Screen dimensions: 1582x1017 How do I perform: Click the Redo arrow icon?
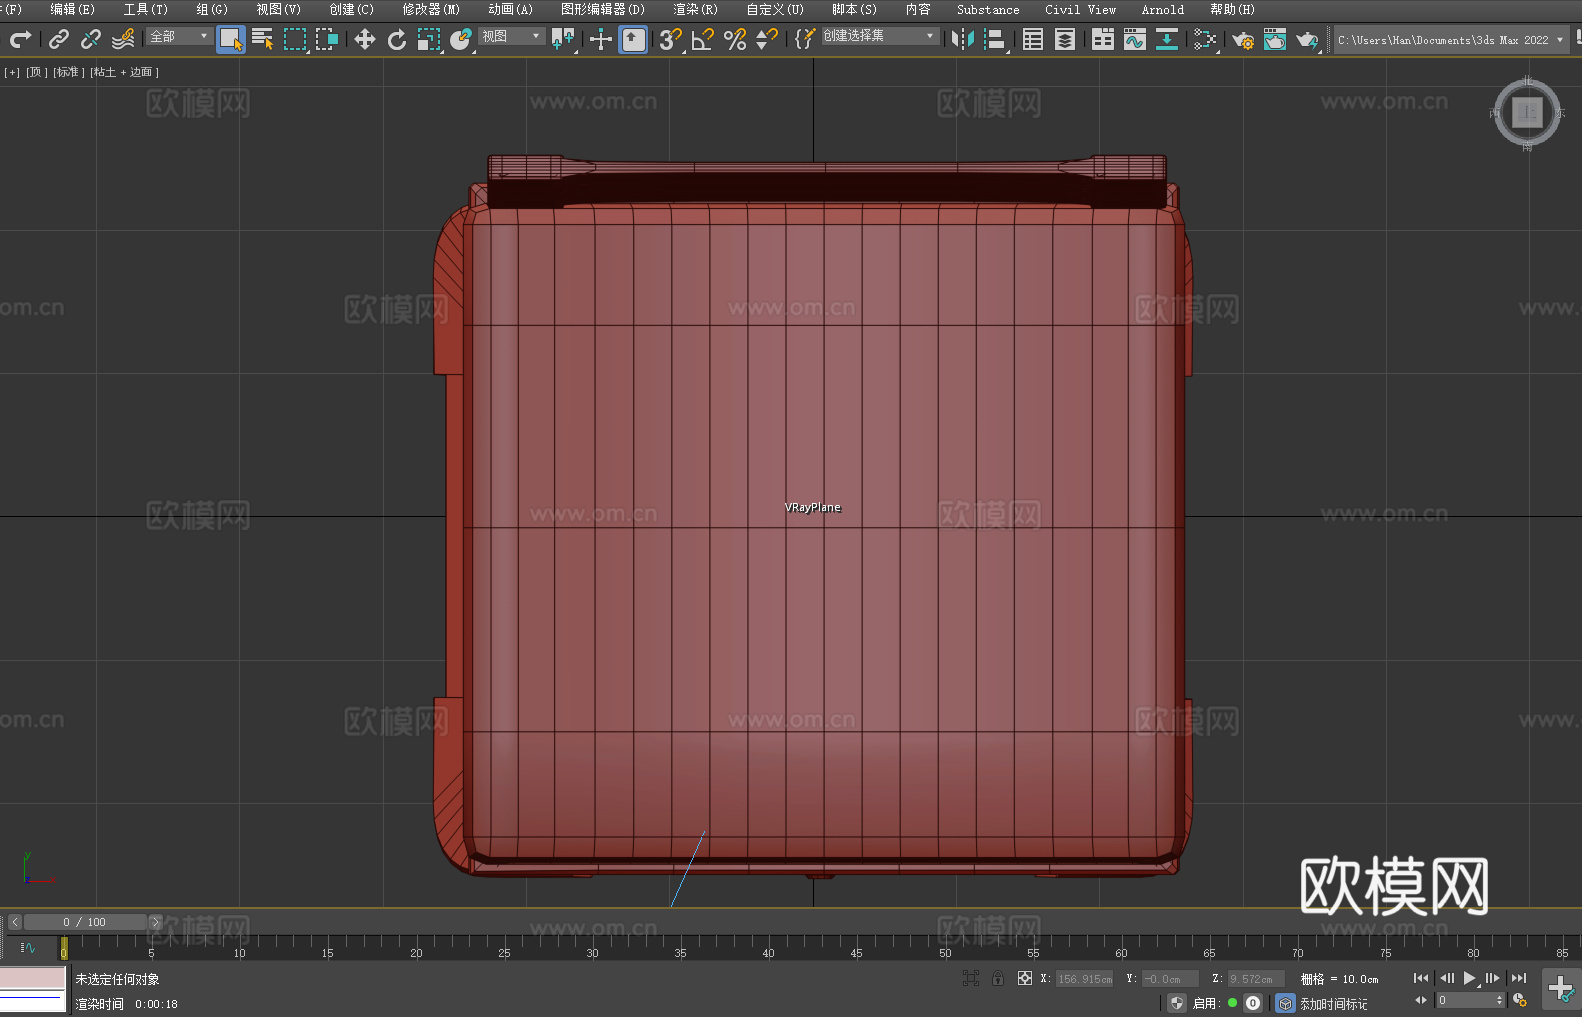tap(20, 40)
